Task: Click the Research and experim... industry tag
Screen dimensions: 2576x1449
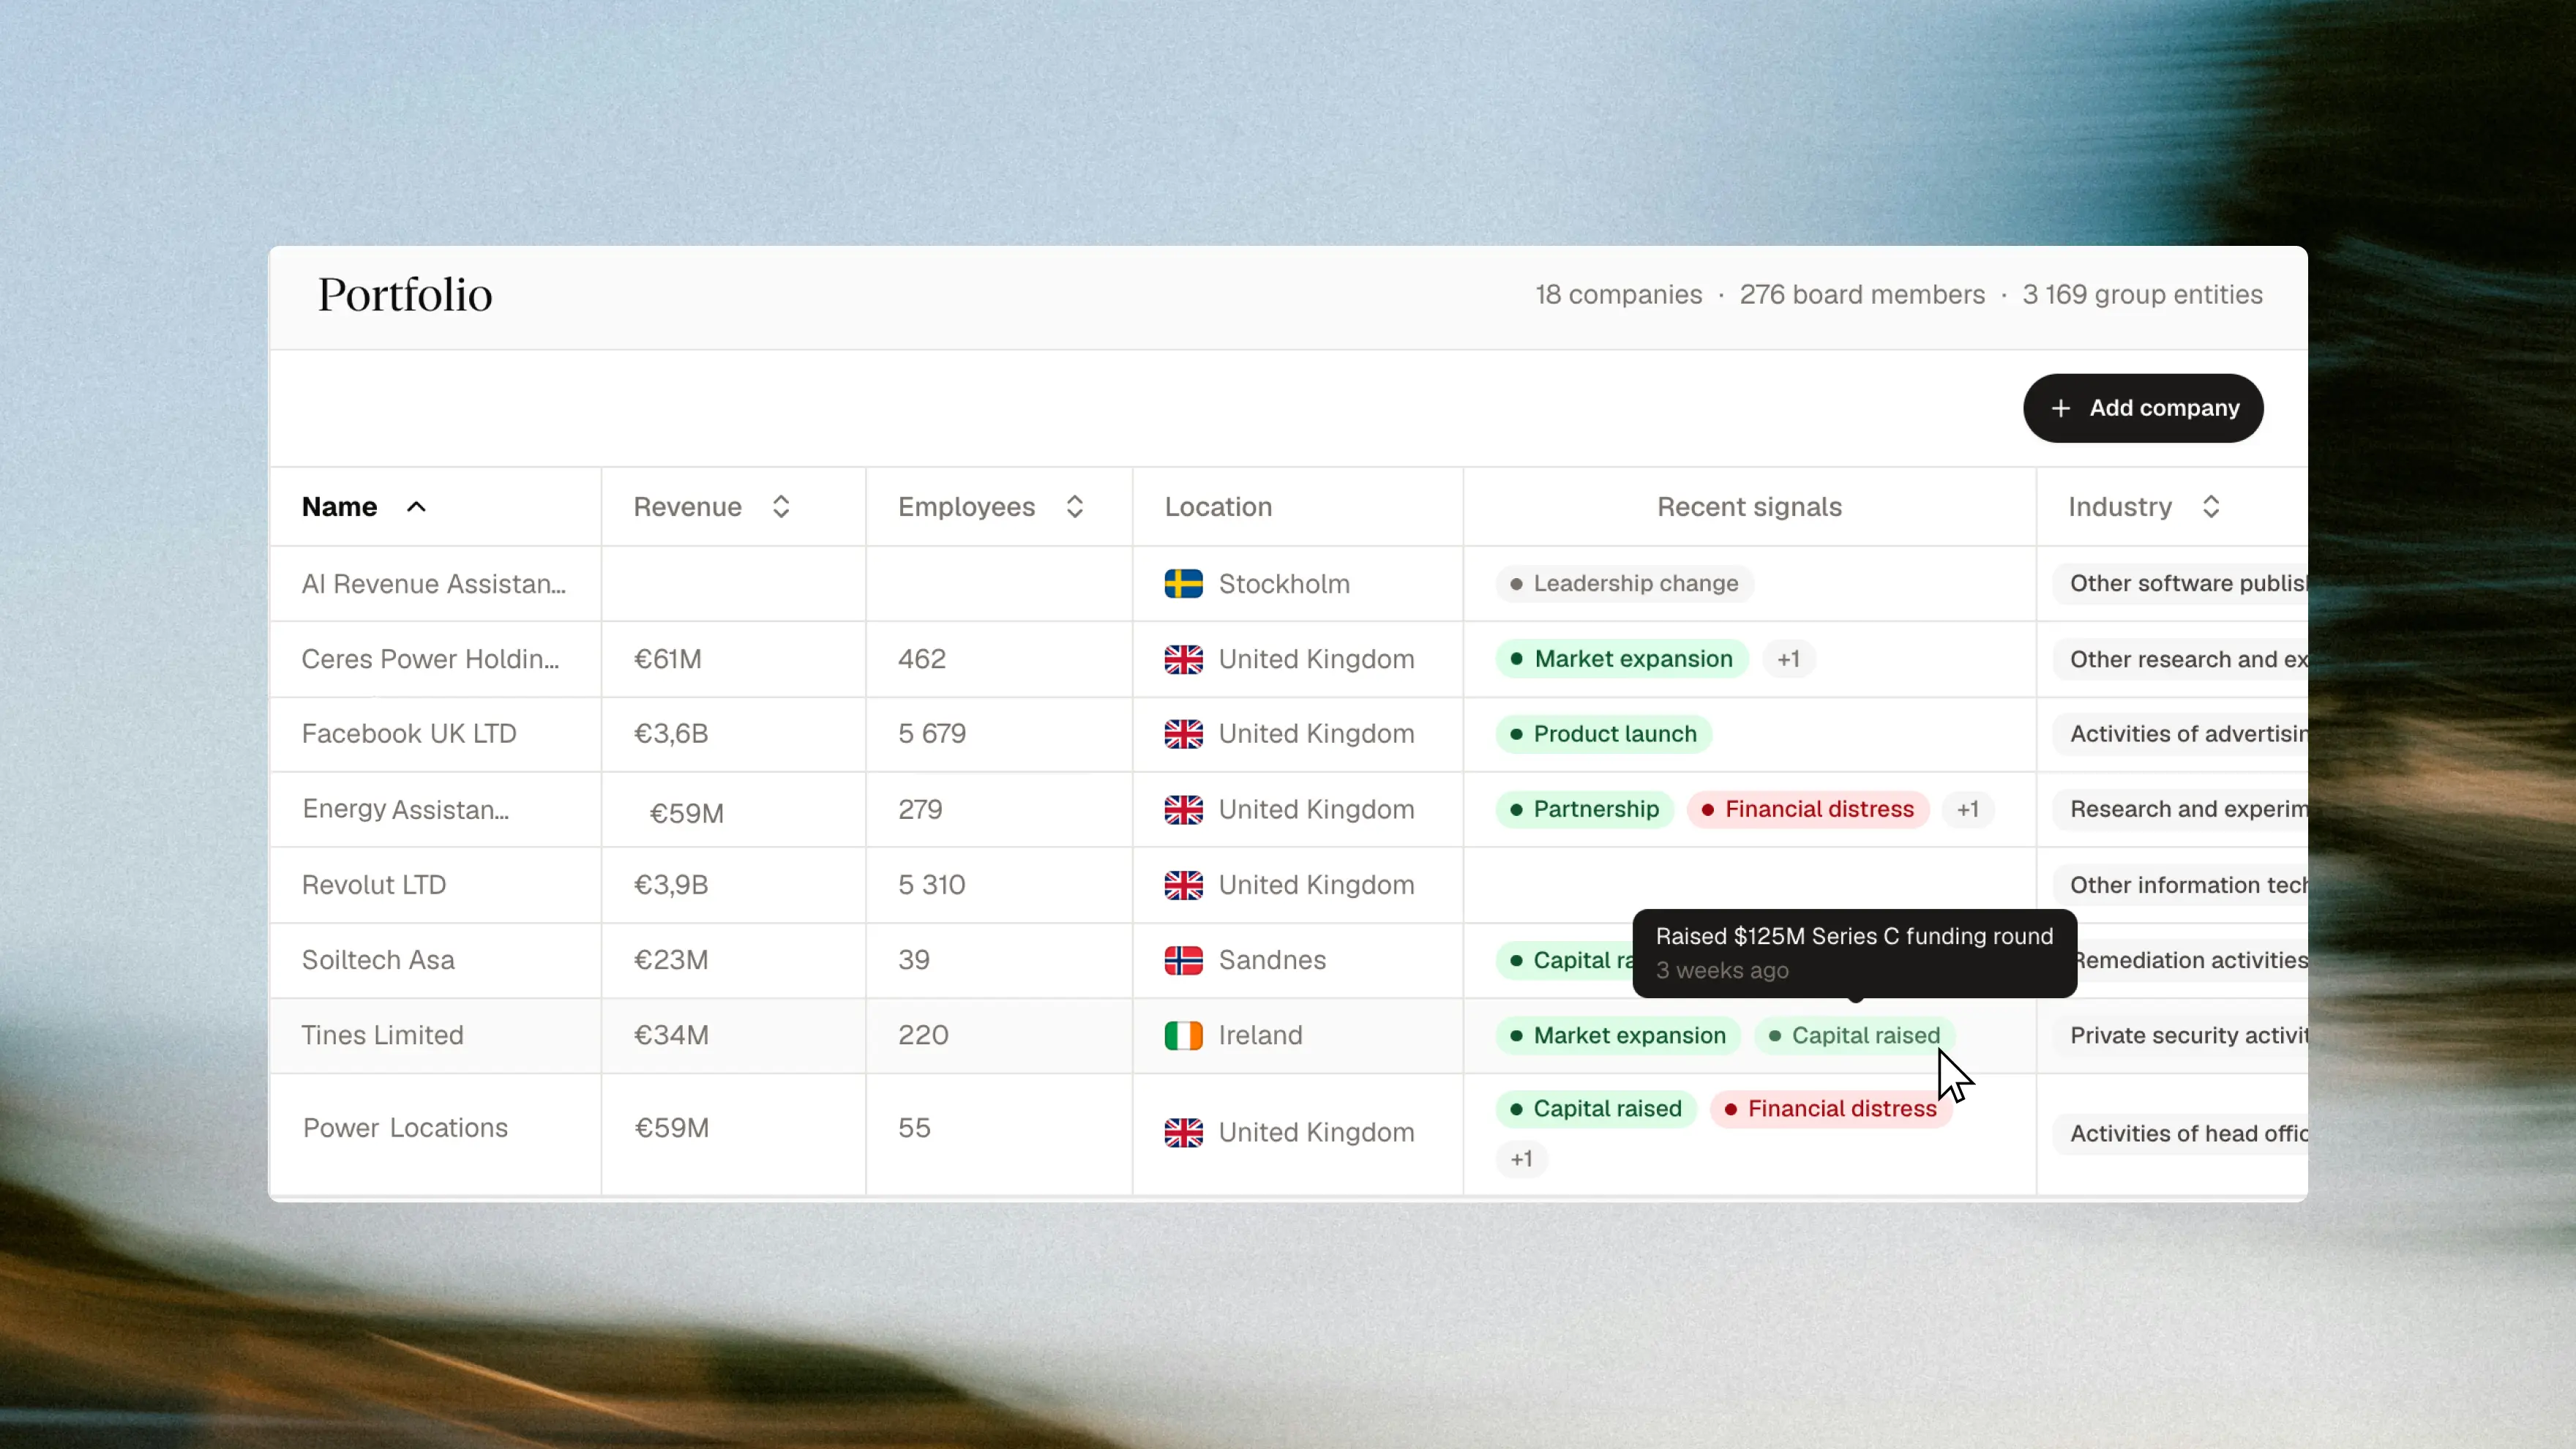Action: coord(2181,809)
